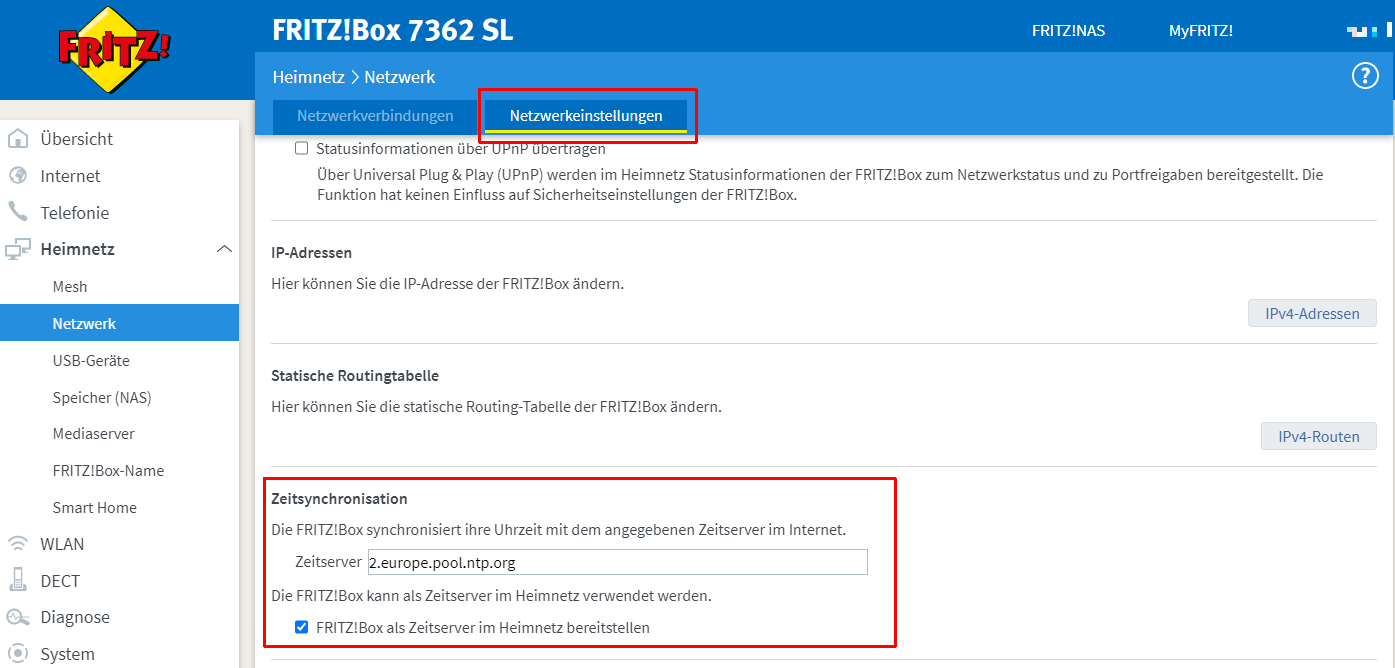Screen dimensions: 1395x668
Task: Switch to Netzwerkverbindungen tab
Action: pyautogui.click(x=375, y=116)
